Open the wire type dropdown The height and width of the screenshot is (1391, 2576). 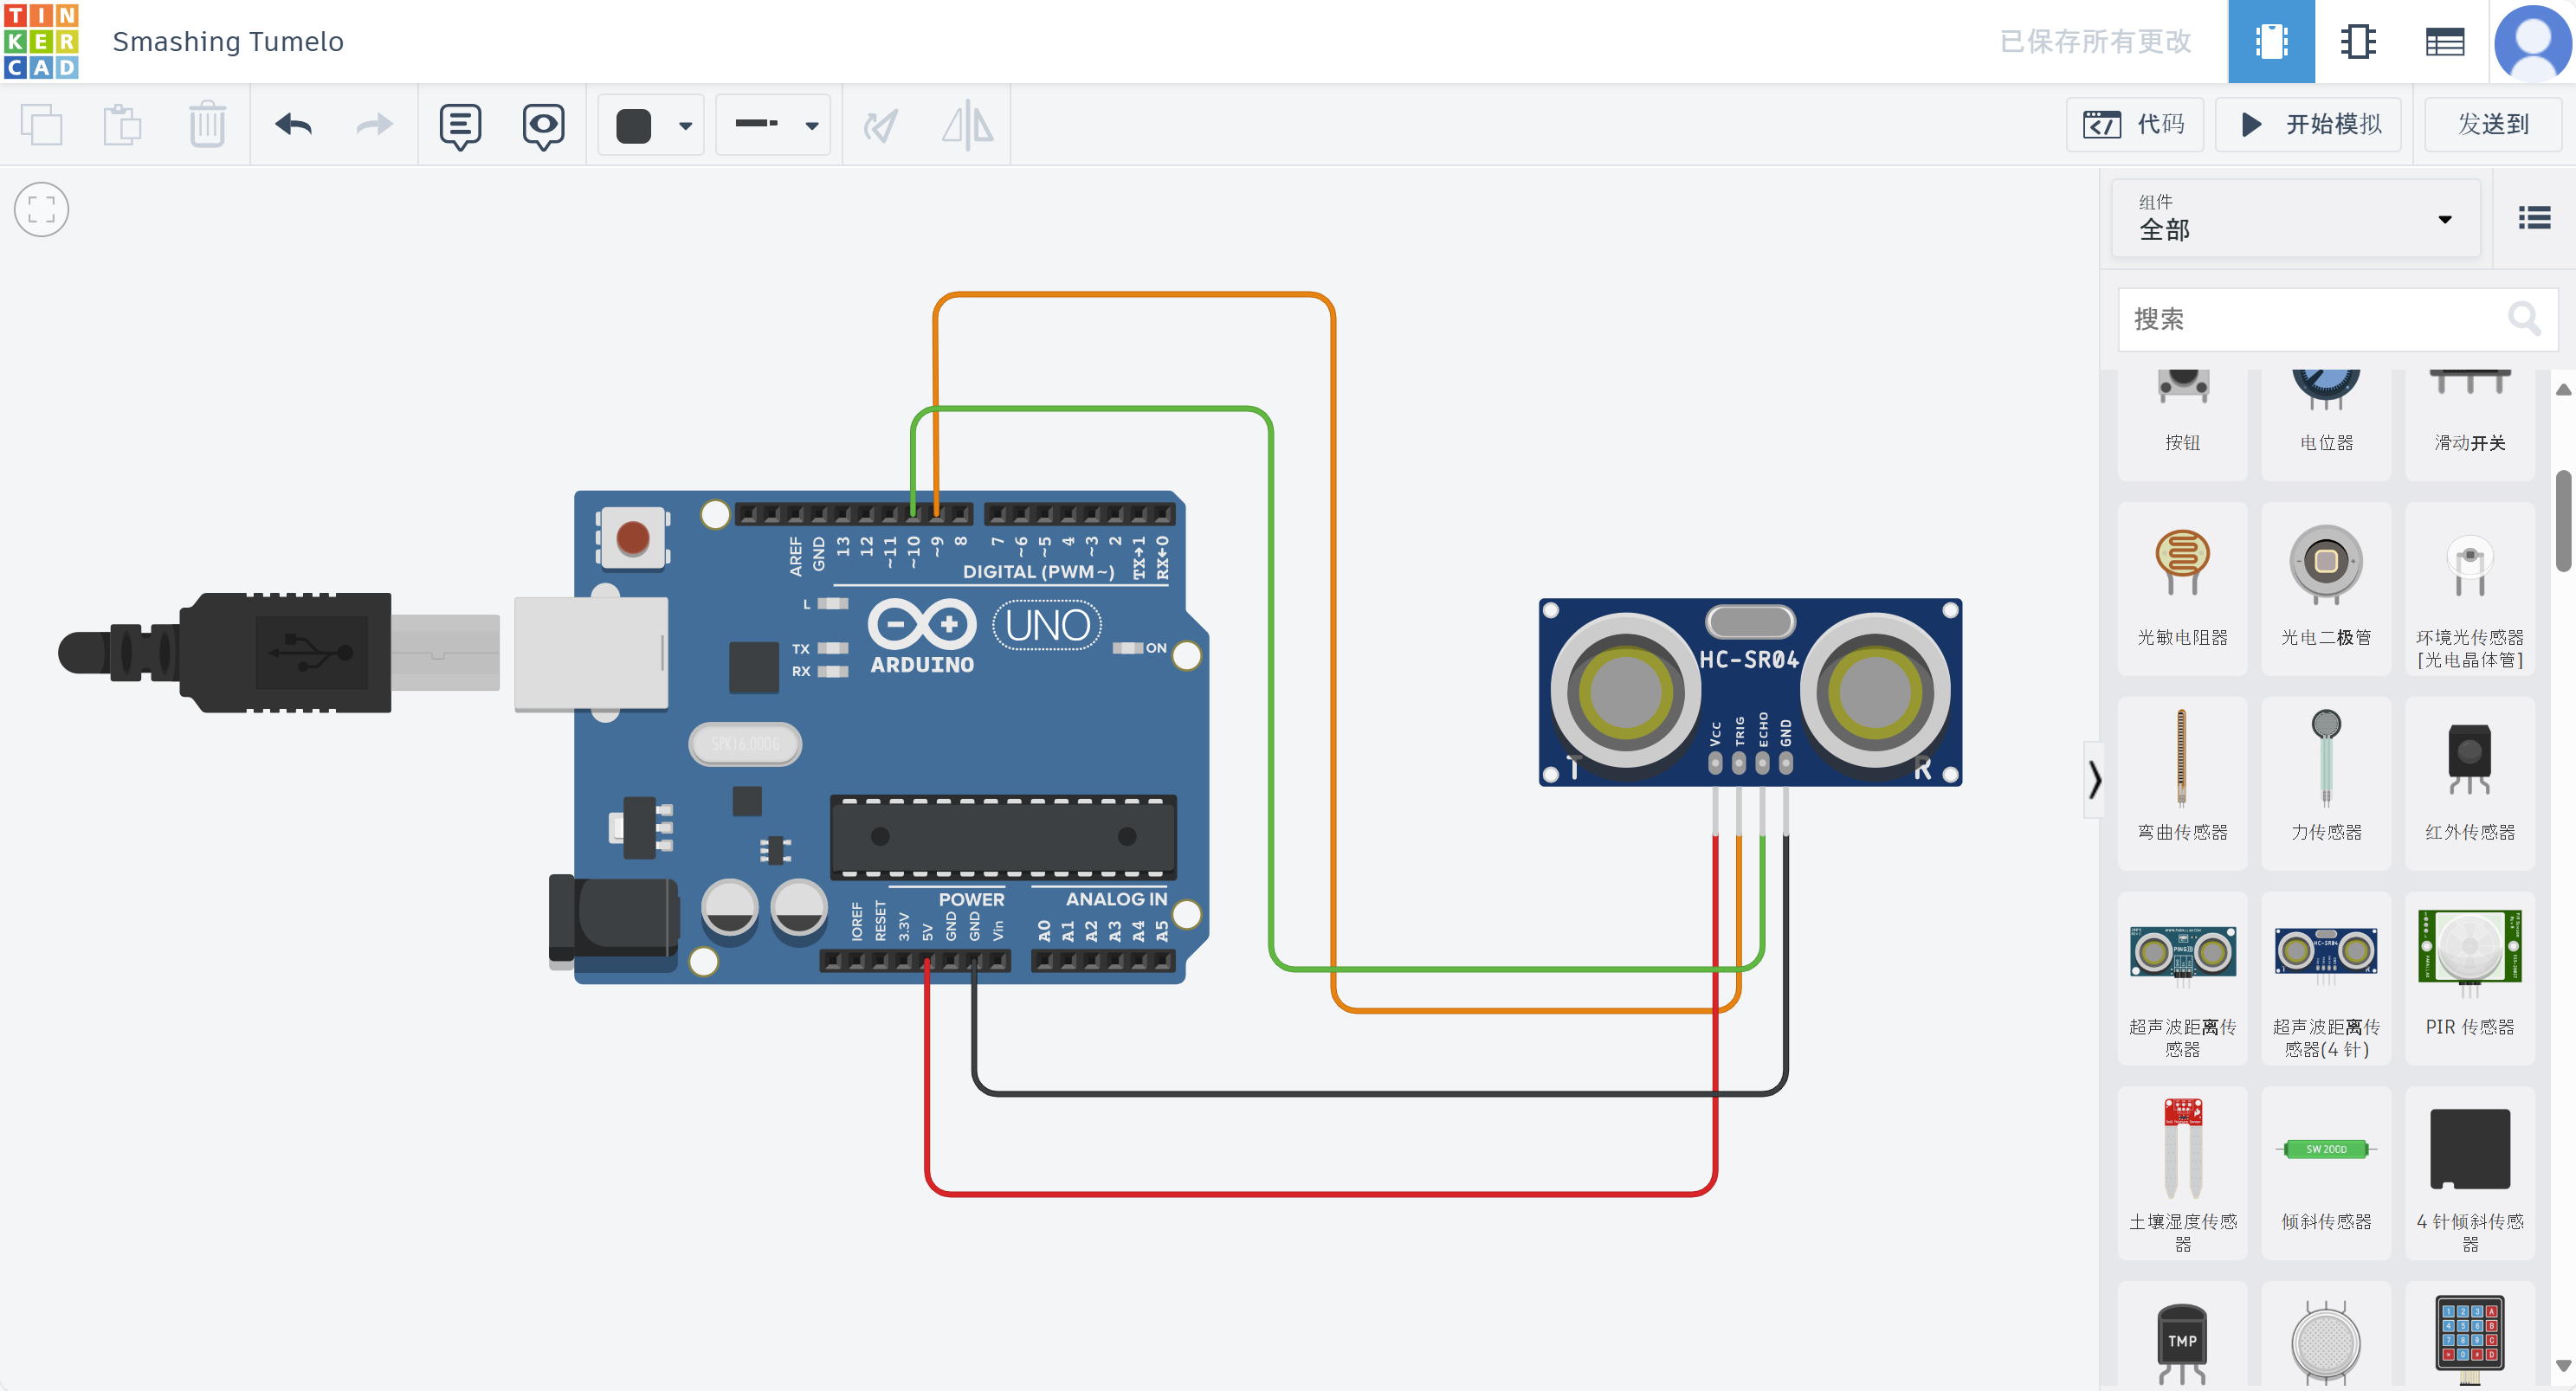point(774,125)
